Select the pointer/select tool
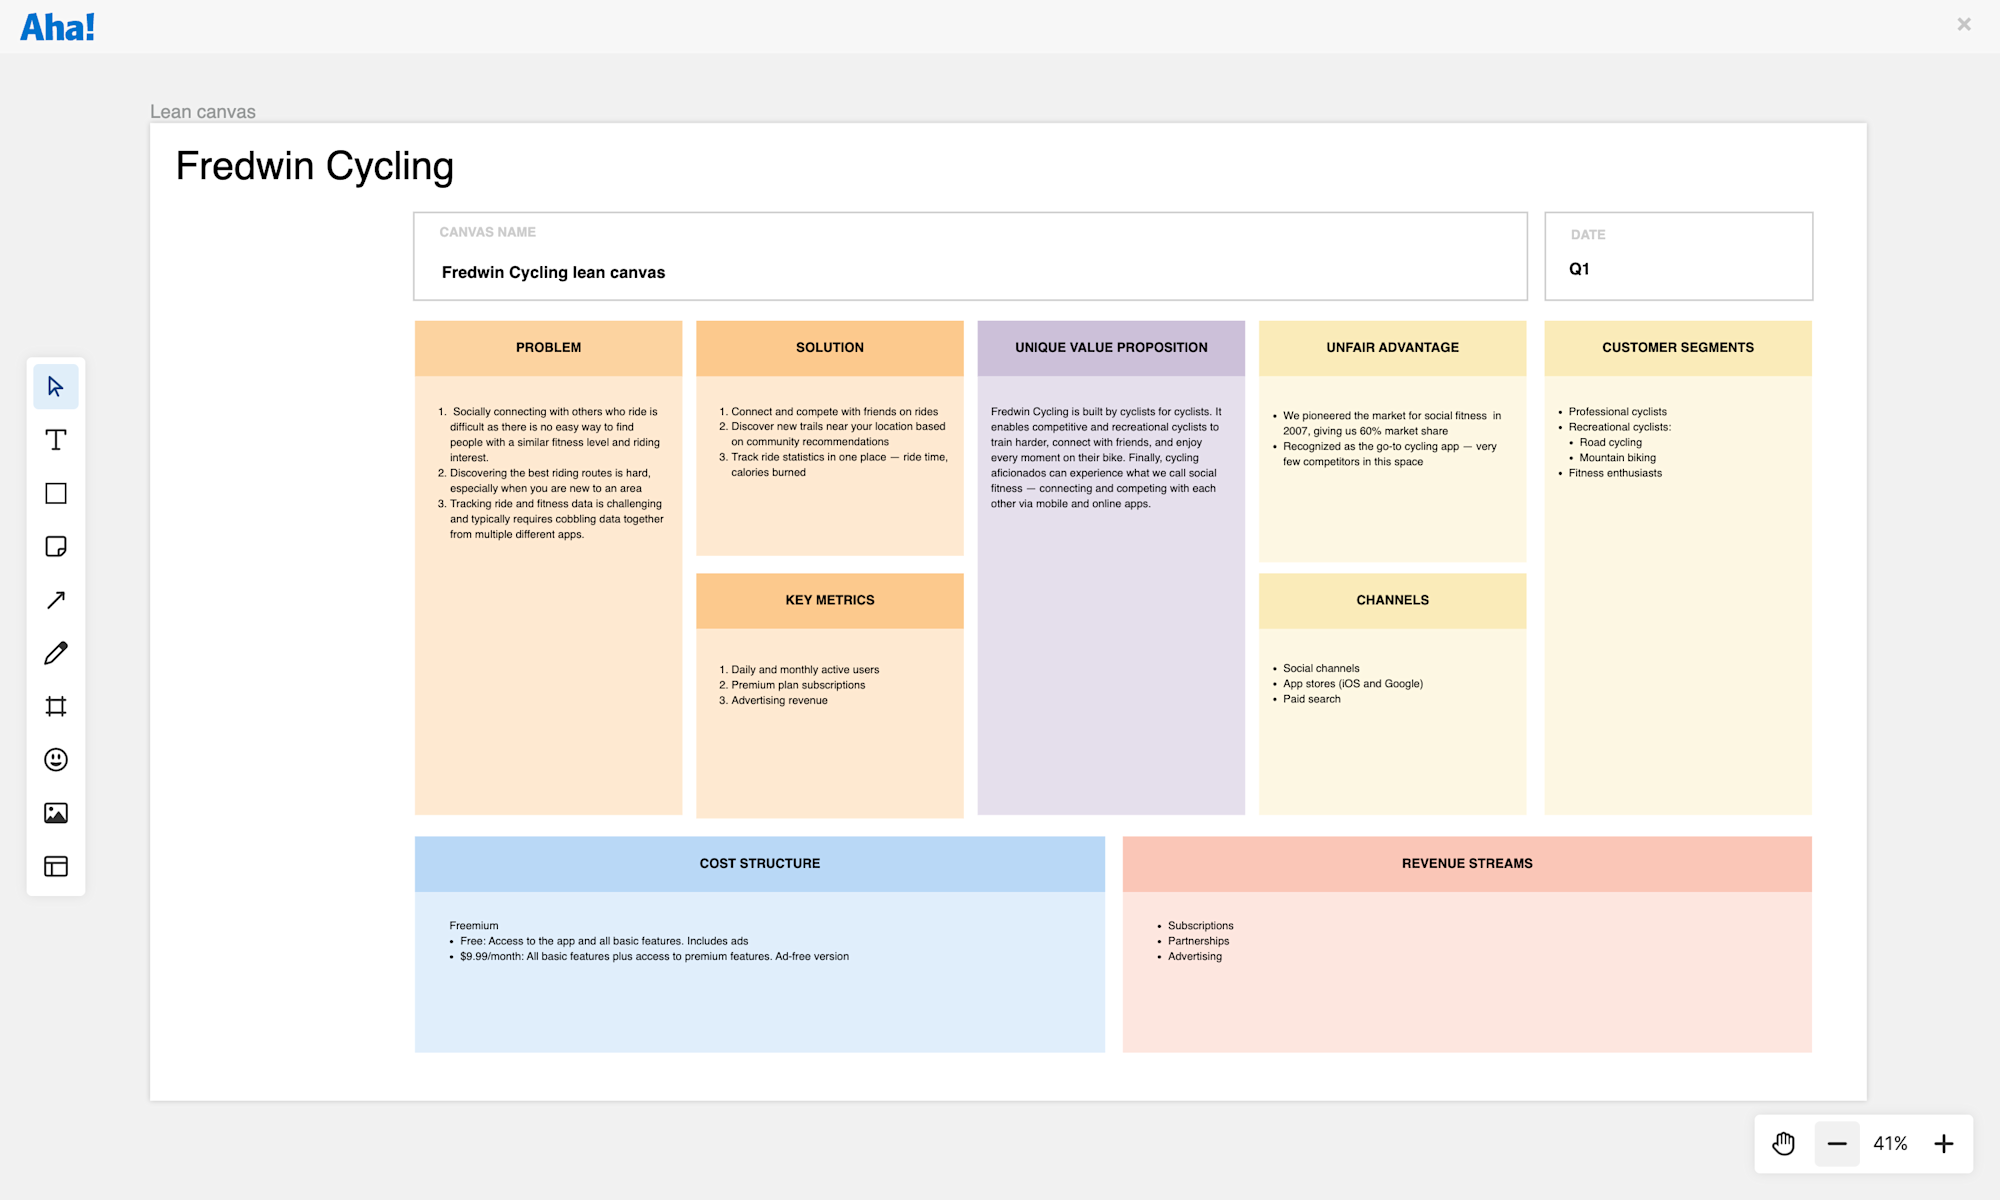 tap(56, 387)
